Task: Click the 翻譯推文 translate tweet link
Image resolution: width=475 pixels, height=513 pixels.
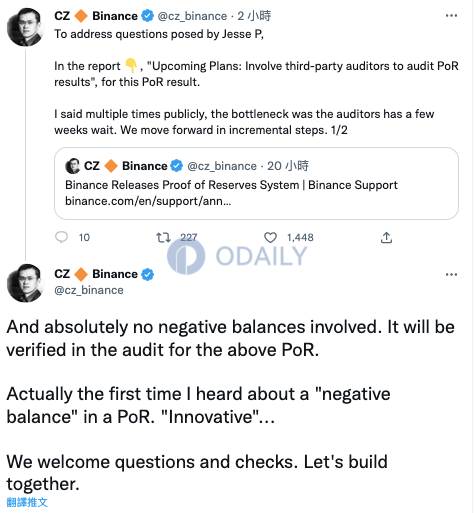Action: (x=27, y=502)
